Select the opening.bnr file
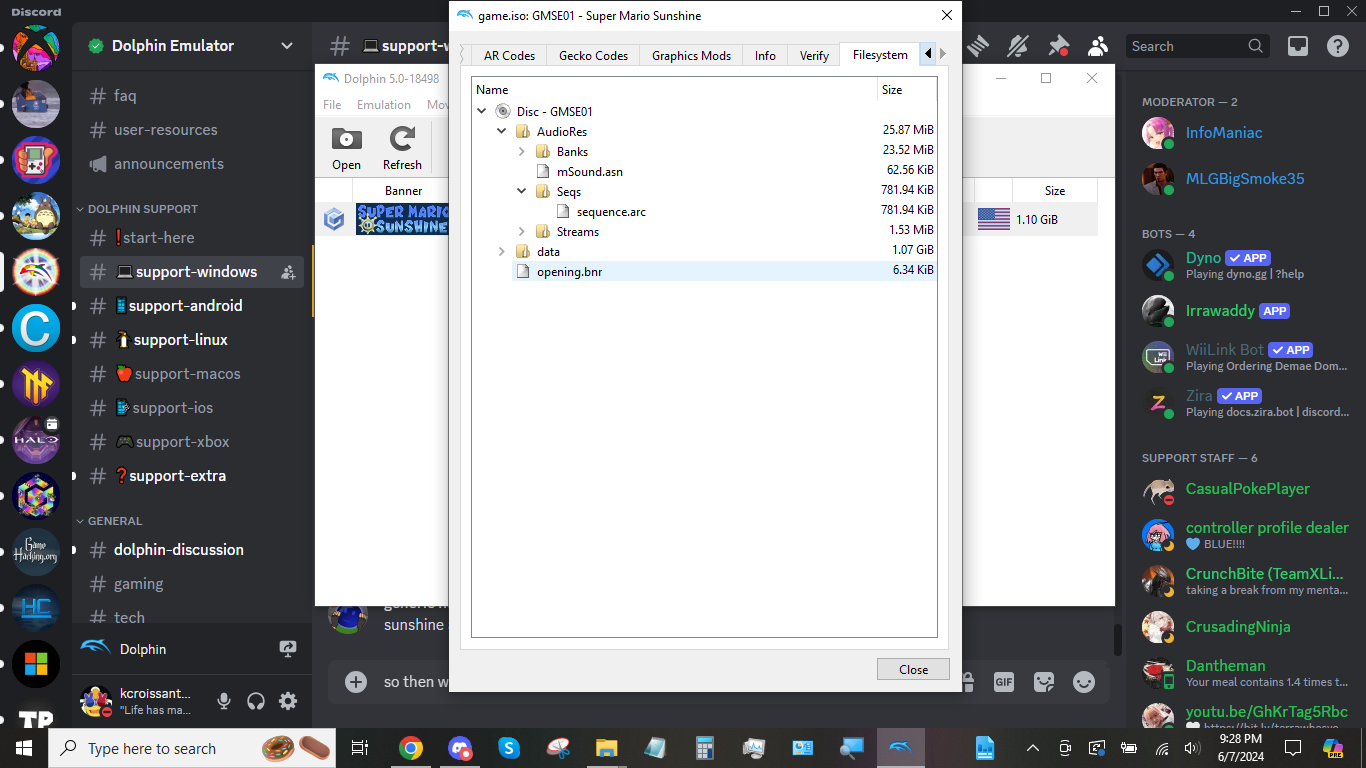 tap(569, 271)
